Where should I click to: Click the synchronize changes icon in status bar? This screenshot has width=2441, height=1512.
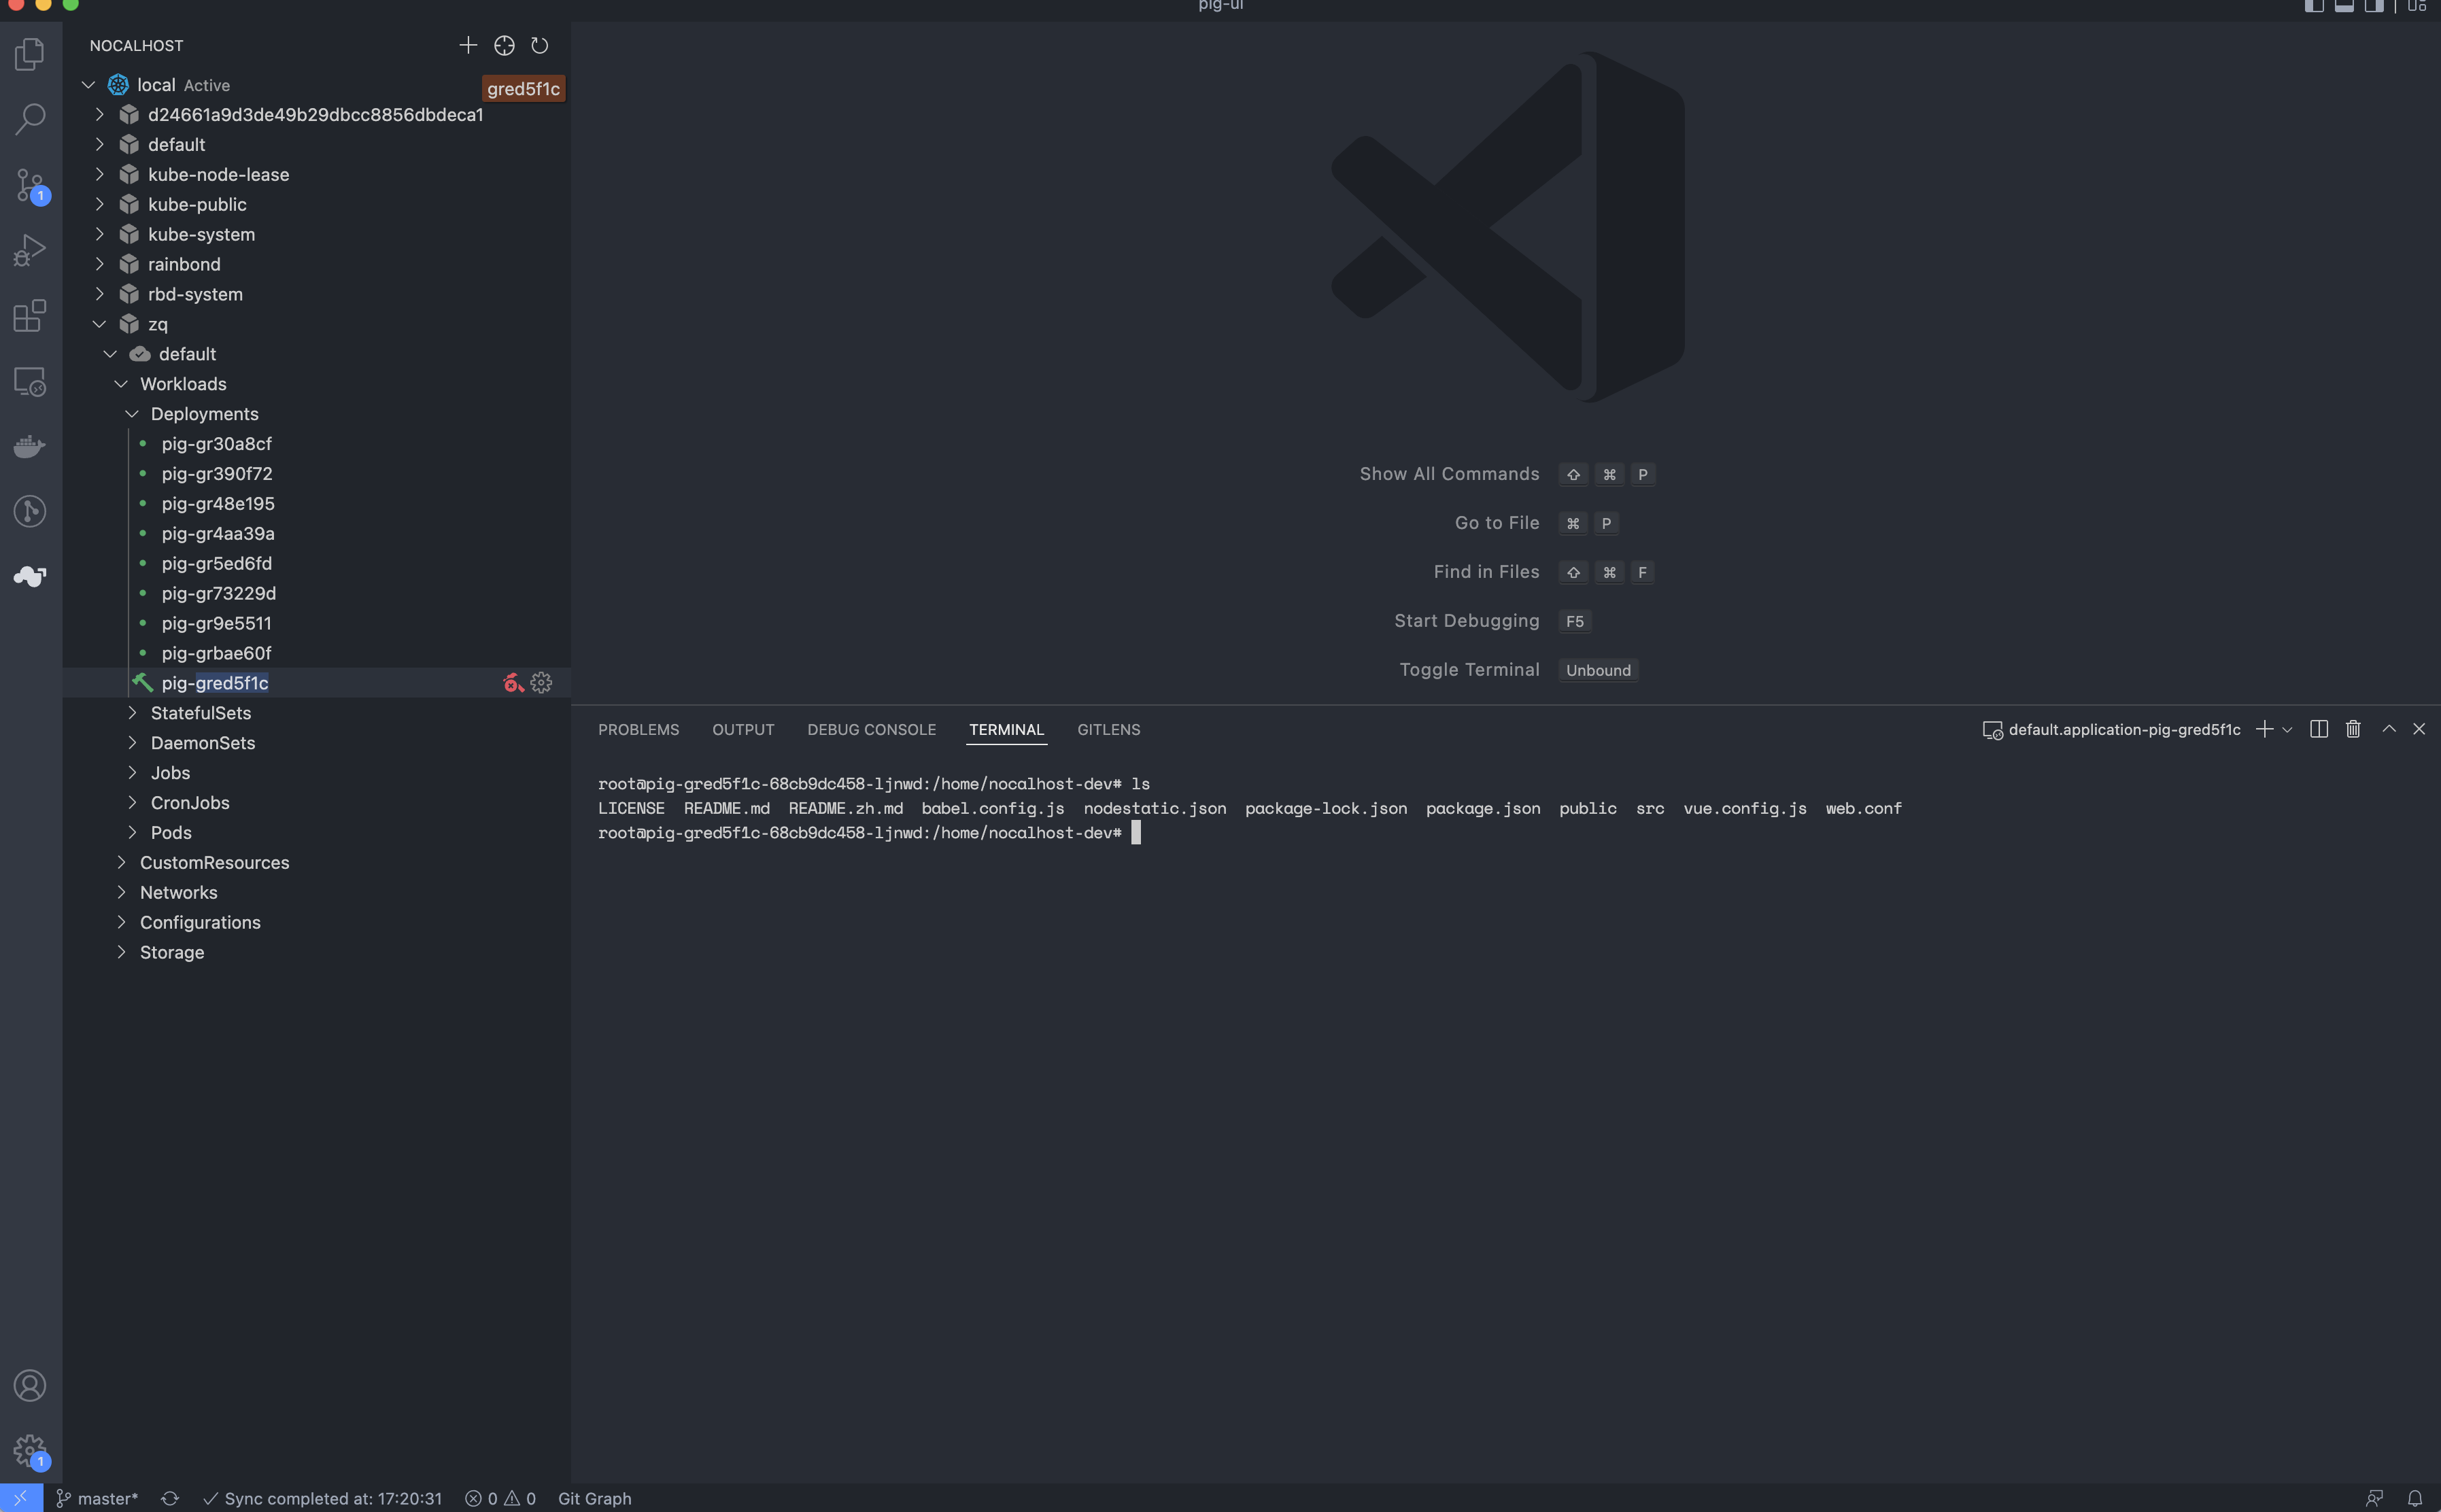170,1498
